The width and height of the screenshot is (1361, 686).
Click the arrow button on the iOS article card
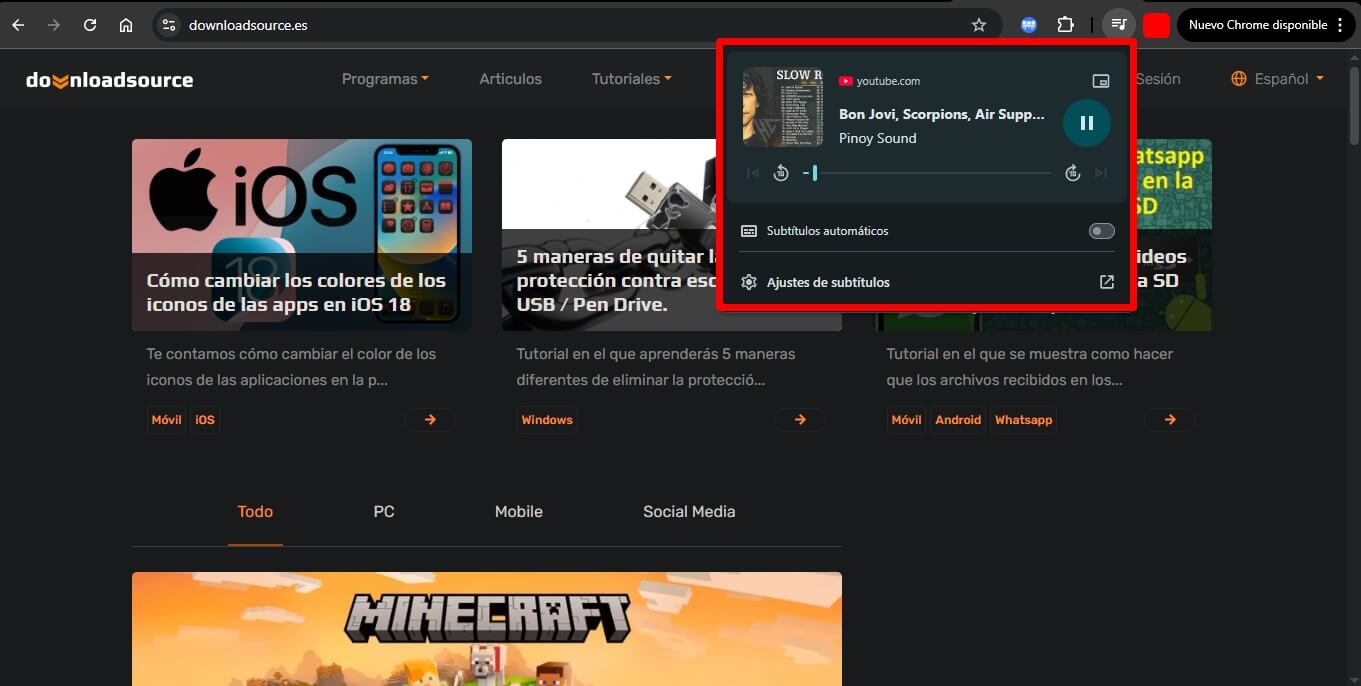430,420
